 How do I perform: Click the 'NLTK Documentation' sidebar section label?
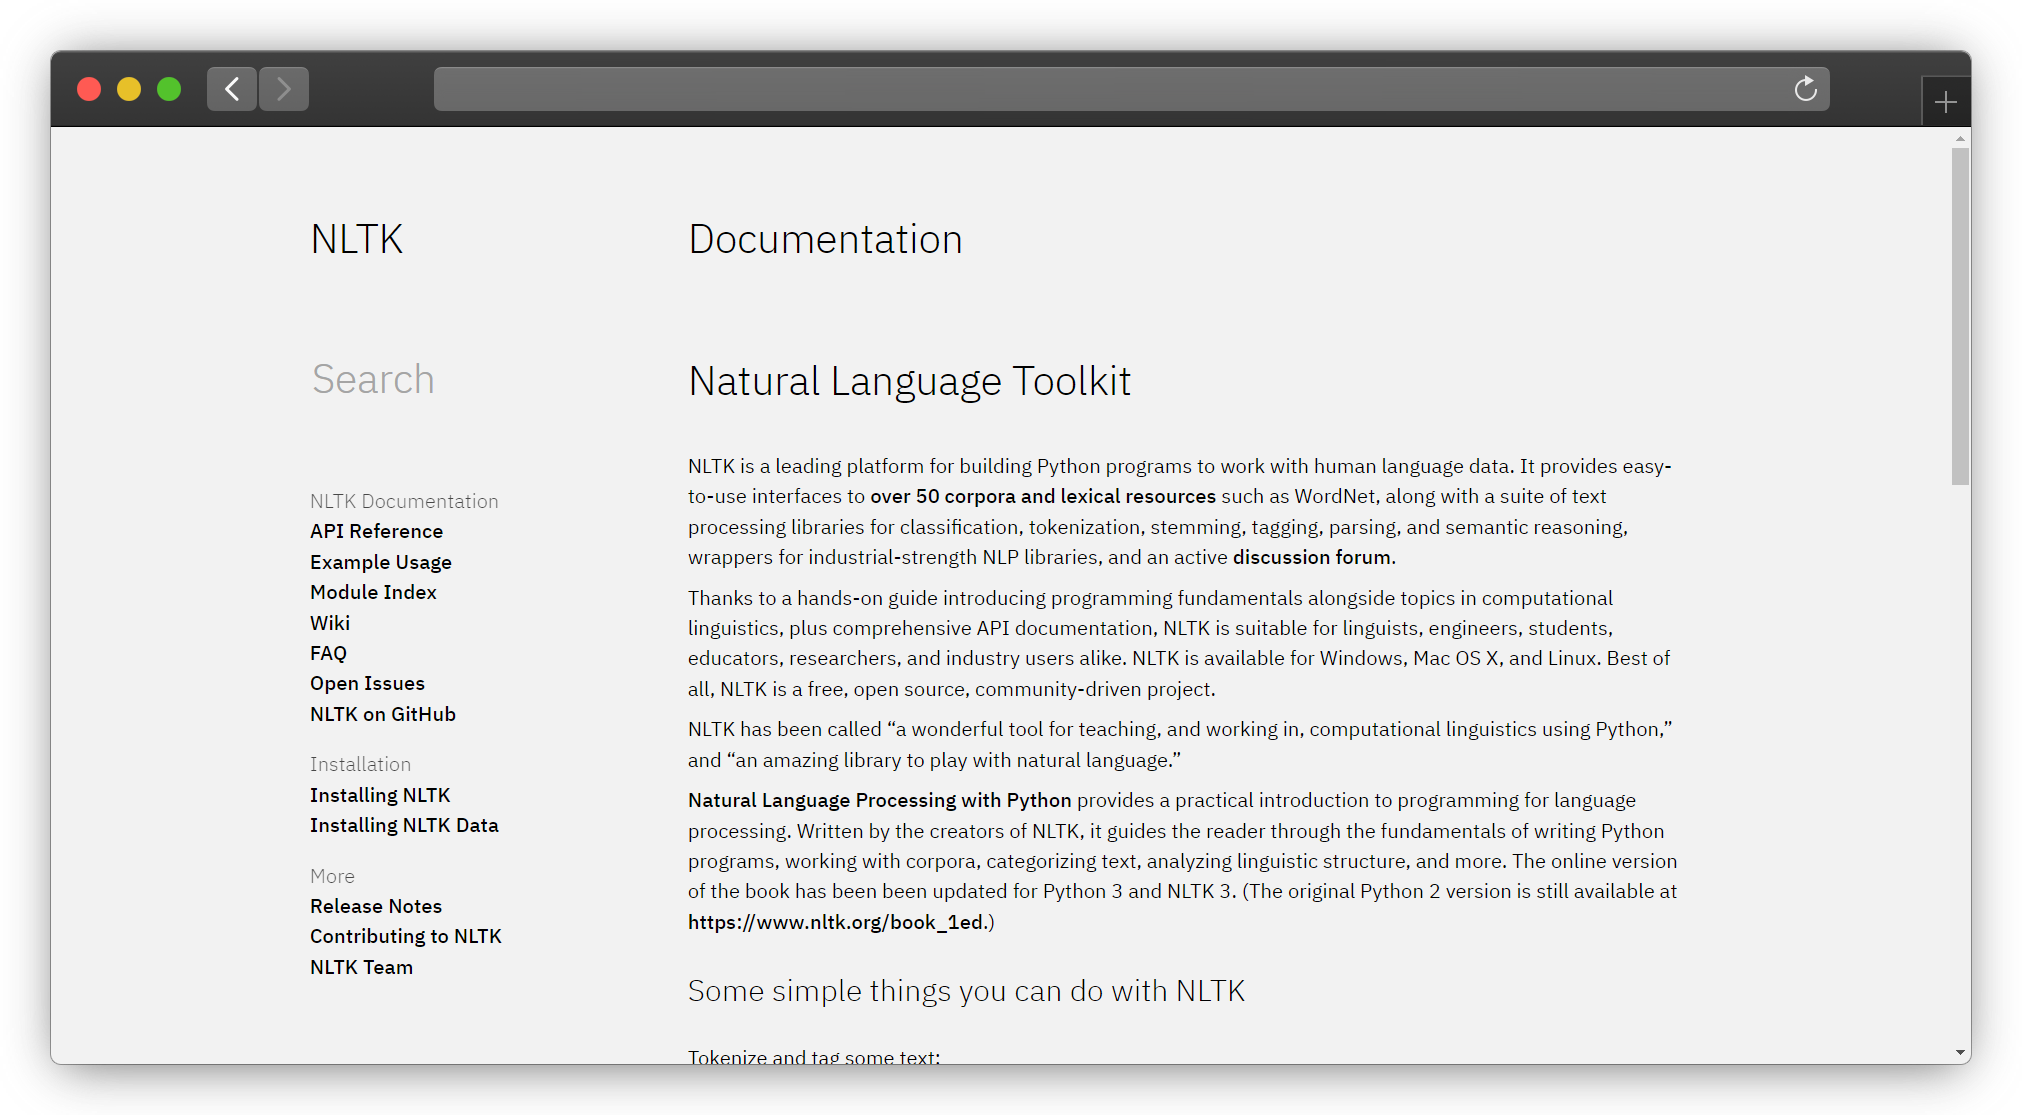click(x=404, y=501)
